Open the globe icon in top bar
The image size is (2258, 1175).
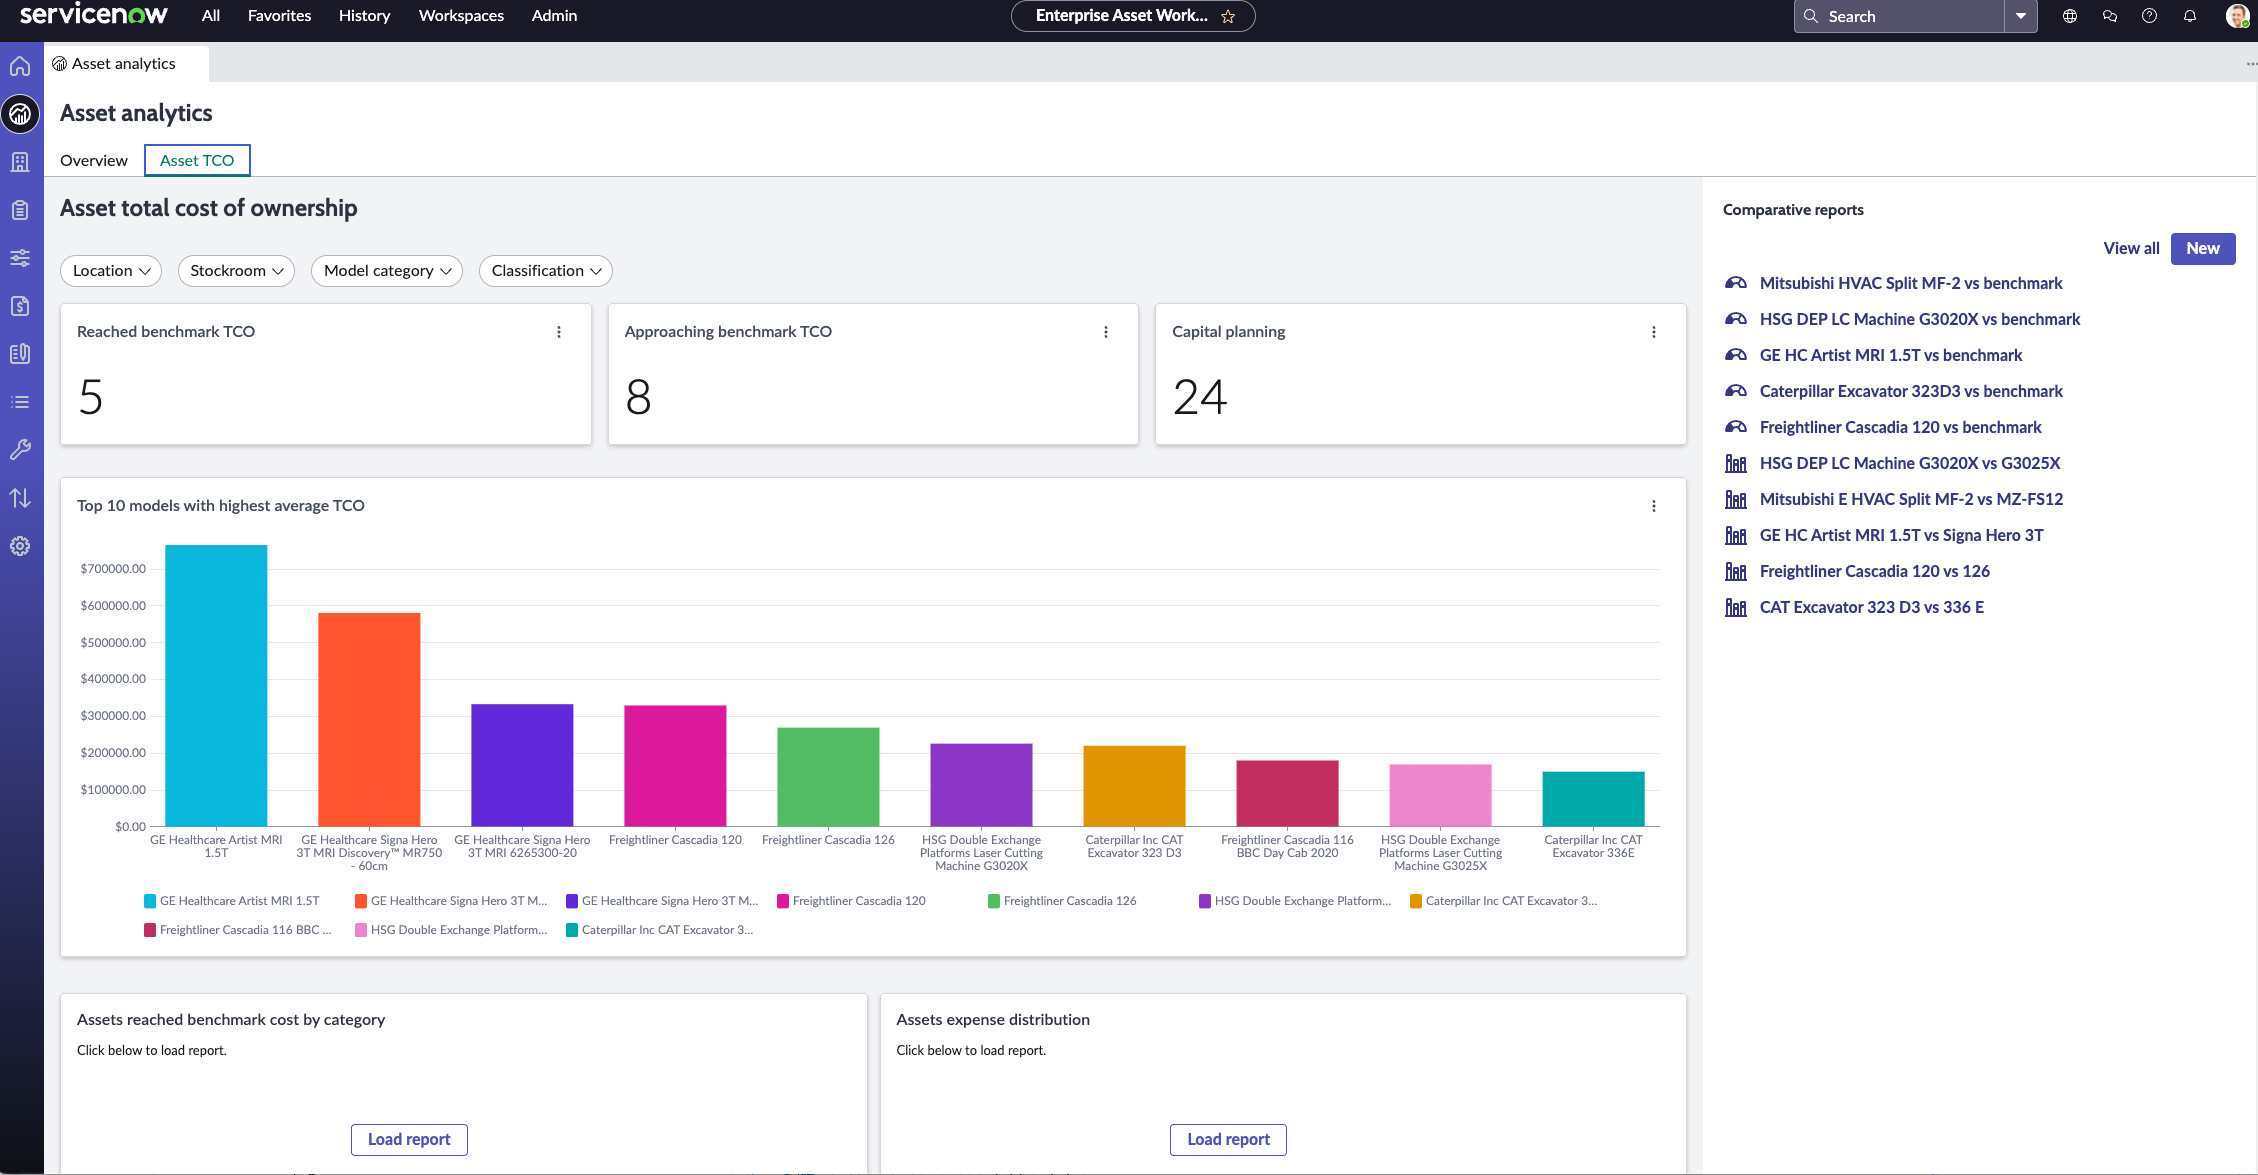[x=2070, y=16]
